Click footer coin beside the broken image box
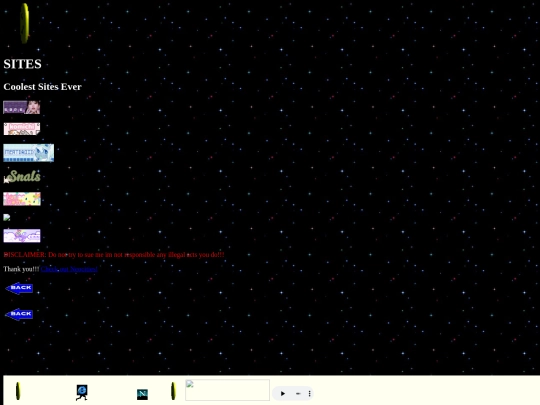 (x=173, y=391)
